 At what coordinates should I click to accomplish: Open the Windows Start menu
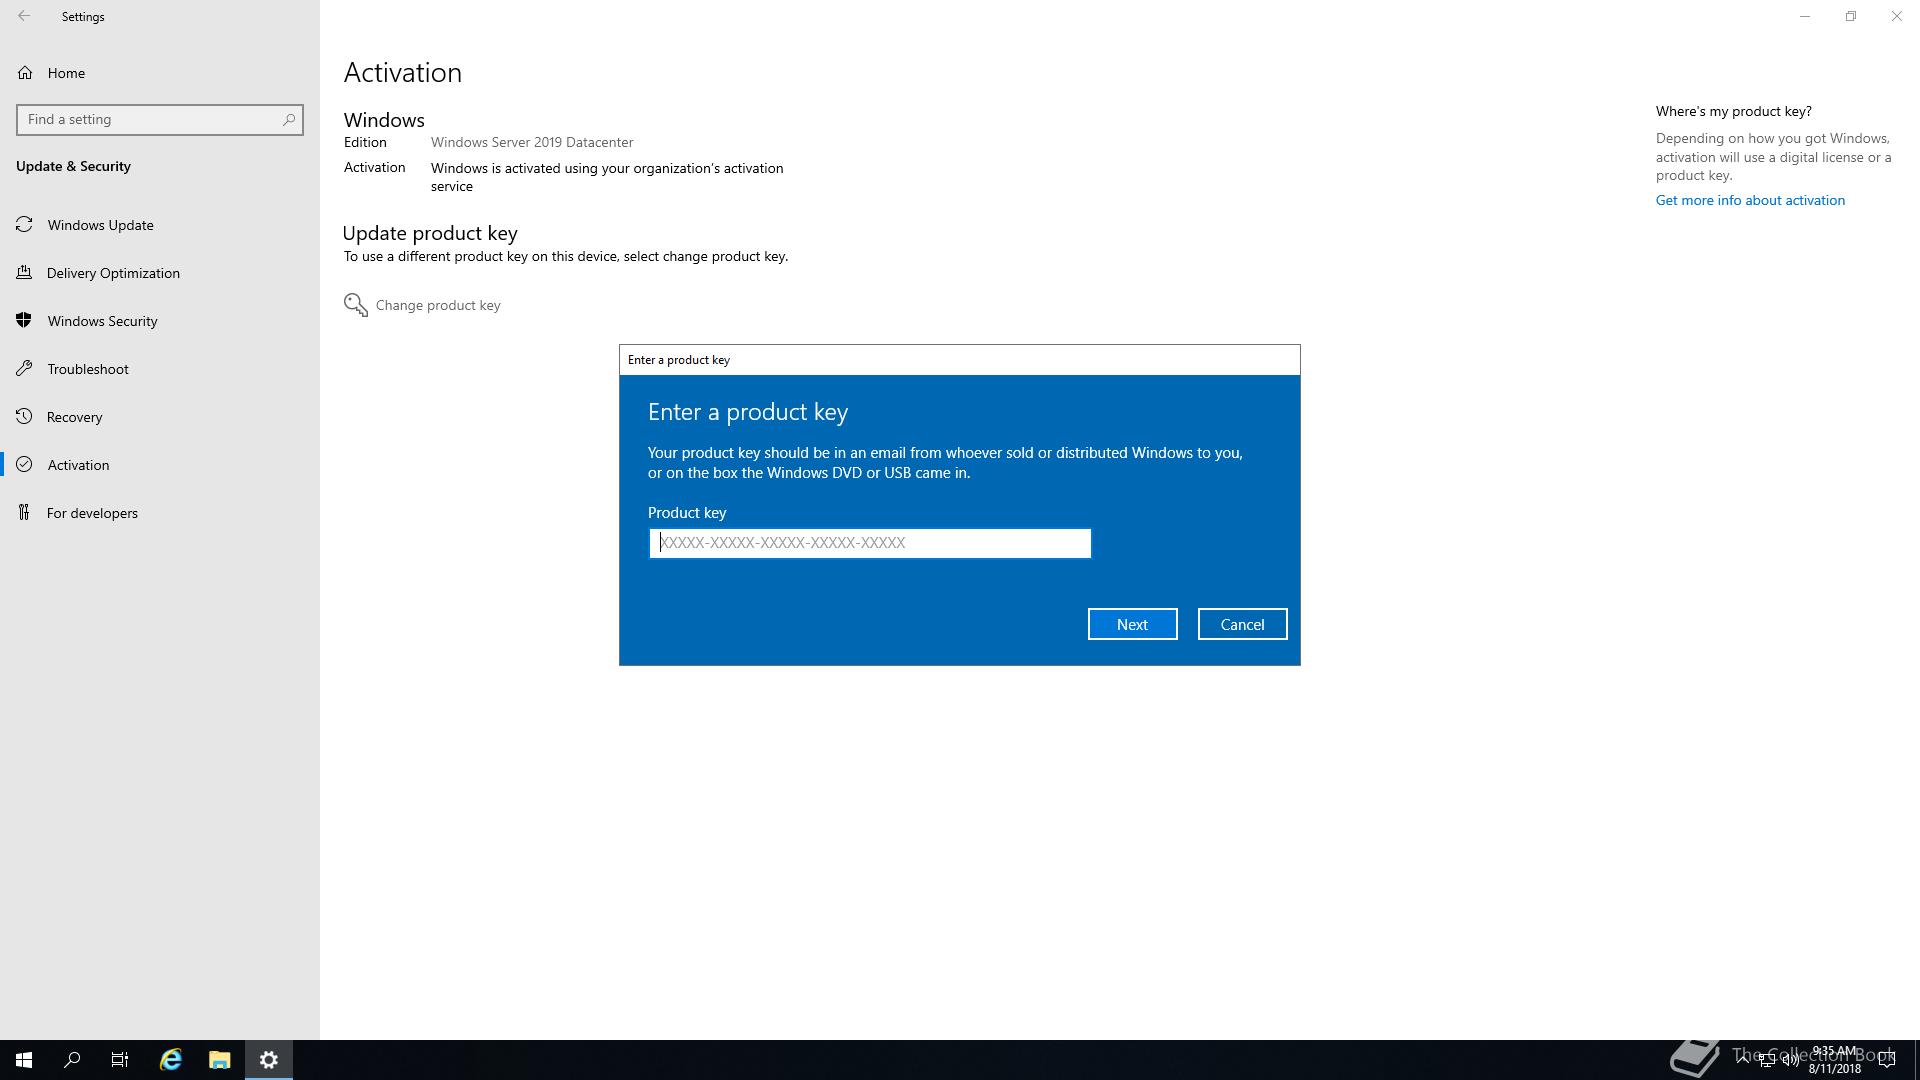24,1060
